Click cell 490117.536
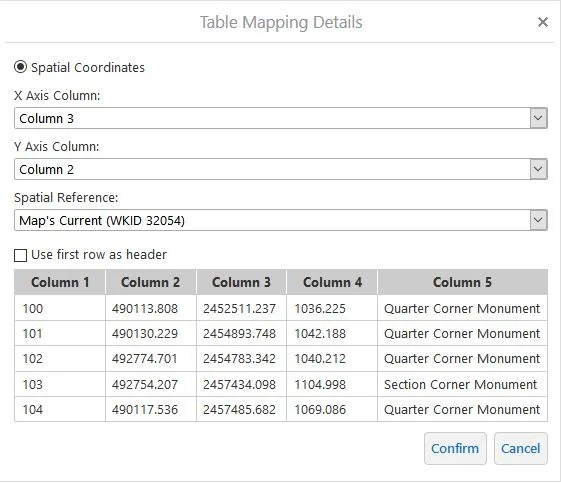The width and height of the screenshot is (561, 483). tap(151, 409)
